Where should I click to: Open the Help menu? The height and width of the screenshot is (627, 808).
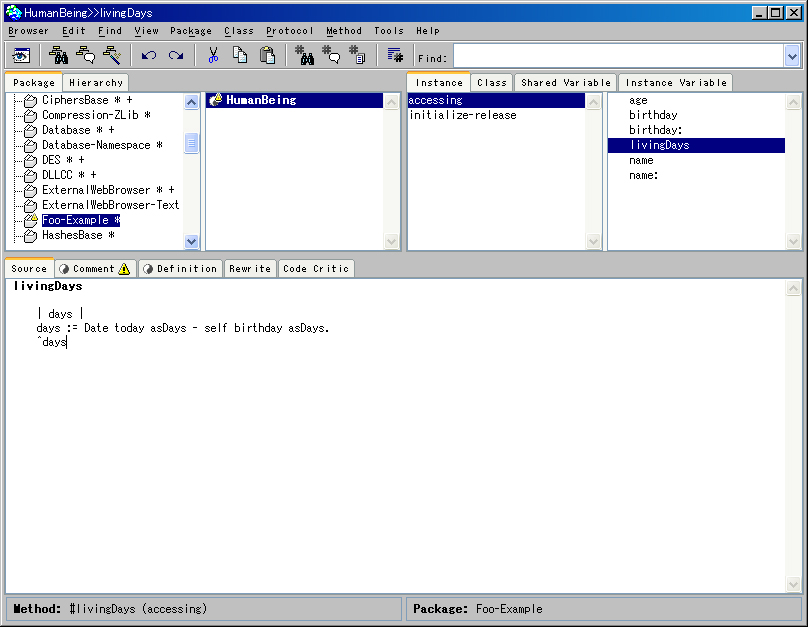coord(428,31)
